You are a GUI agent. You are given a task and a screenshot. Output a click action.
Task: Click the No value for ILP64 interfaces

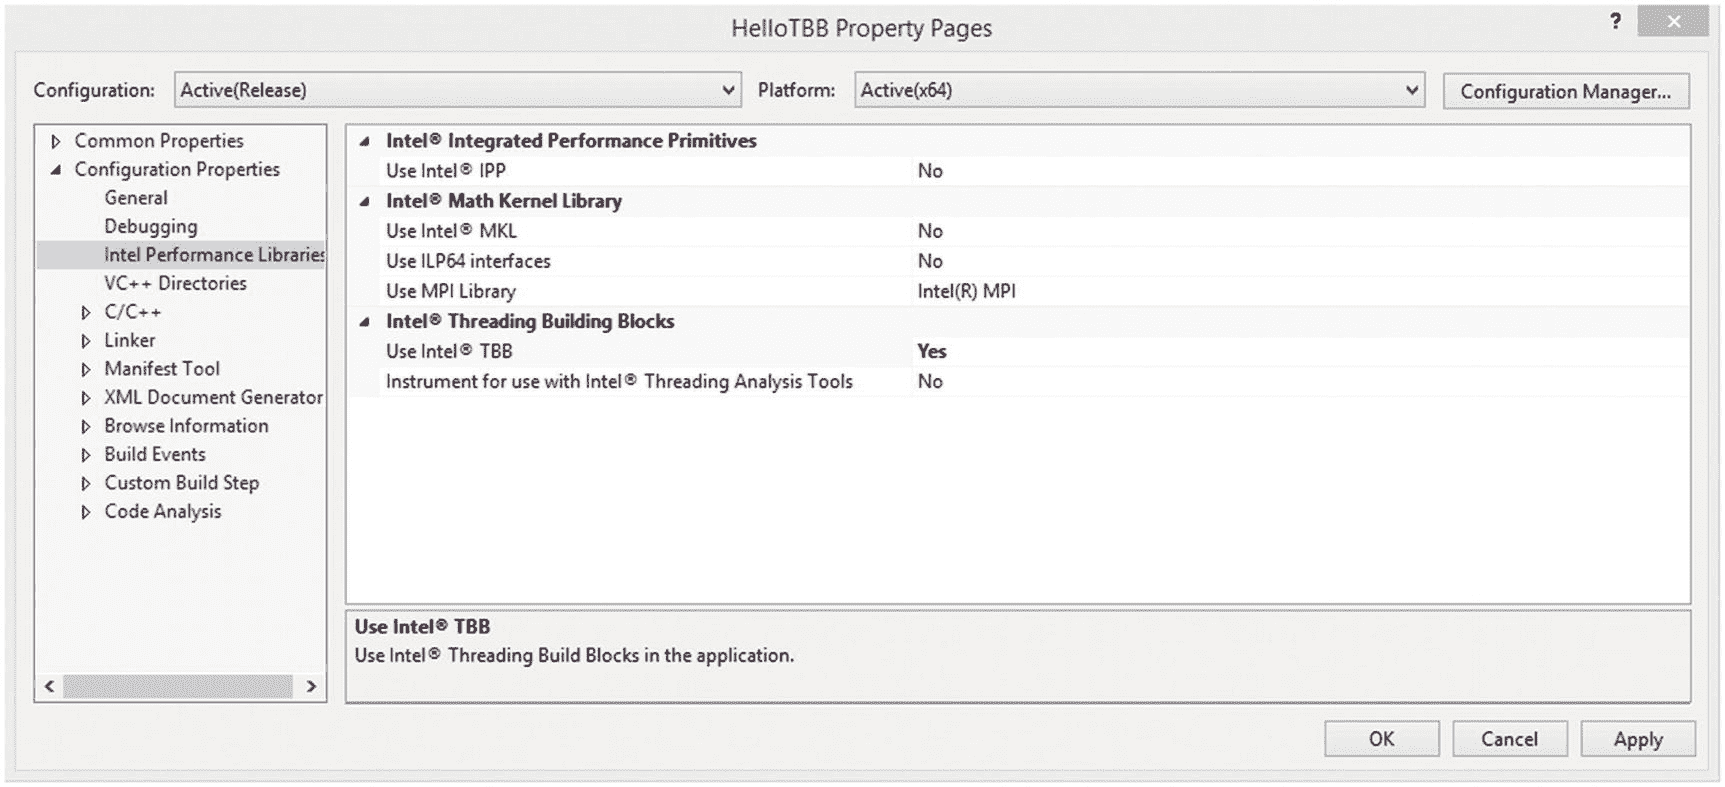click(930, 261)
